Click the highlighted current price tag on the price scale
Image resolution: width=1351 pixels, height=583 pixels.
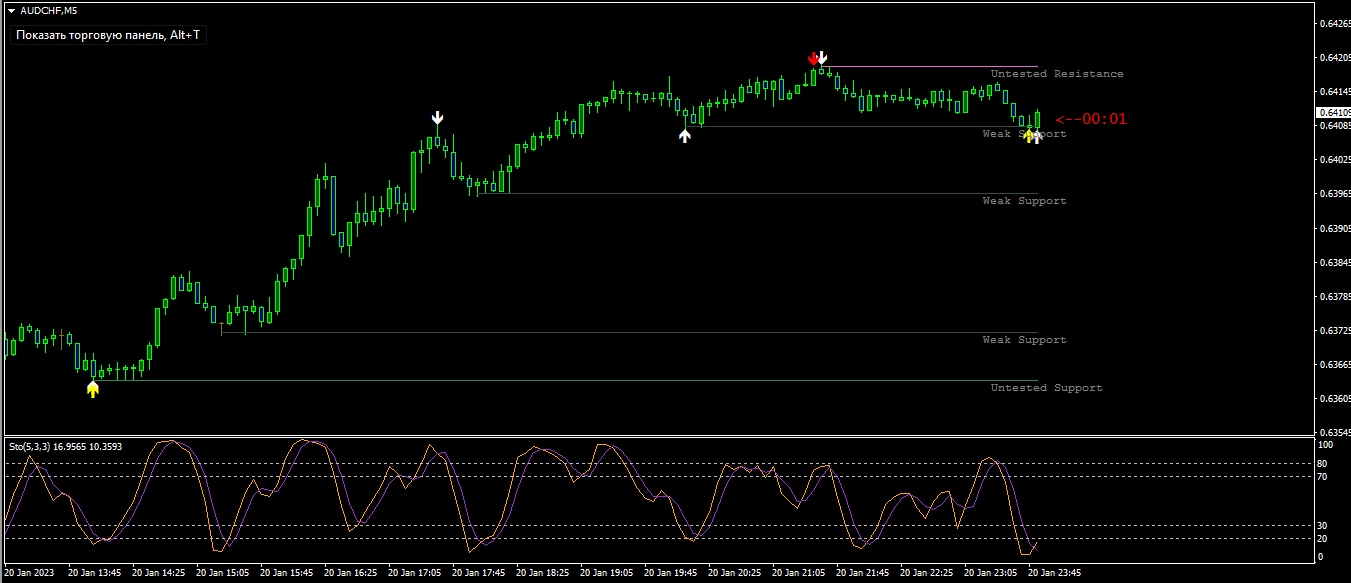[1333, 113]
